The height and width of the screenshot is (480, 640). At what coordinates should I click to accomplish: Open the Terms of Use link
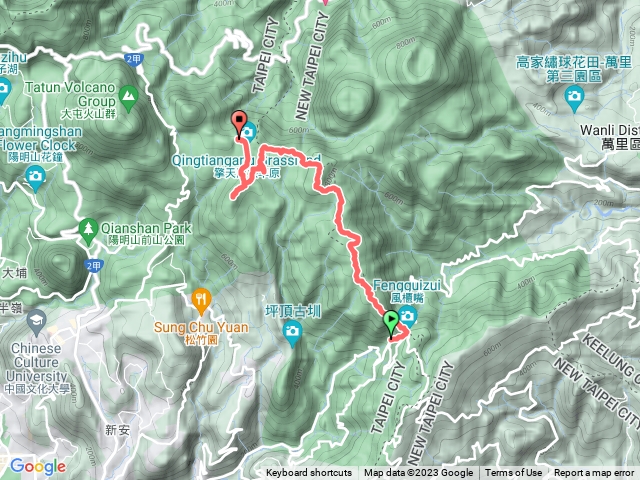[x=513, y=473]
